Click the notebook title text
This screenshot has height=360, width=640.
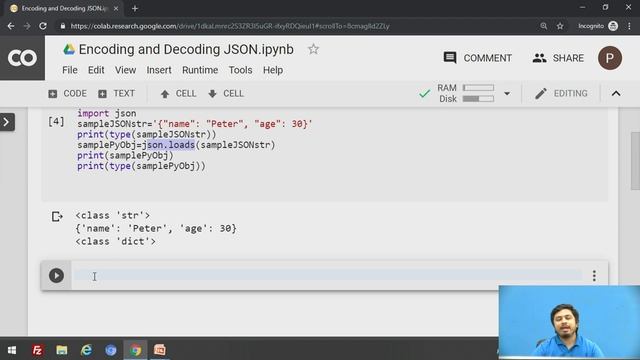point(186,49)
